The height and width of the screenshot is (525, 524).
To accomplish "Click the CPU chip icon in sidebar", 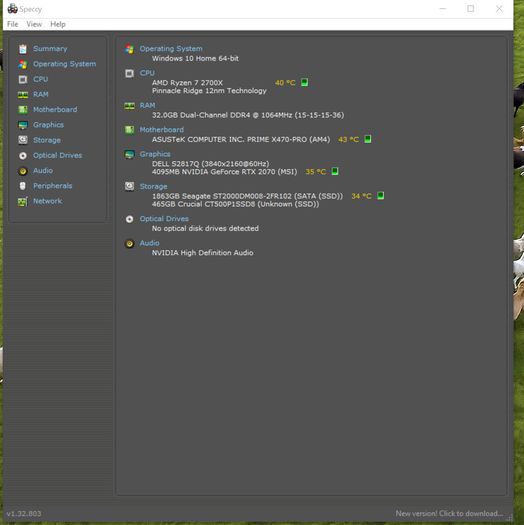I will click(23, 79).
